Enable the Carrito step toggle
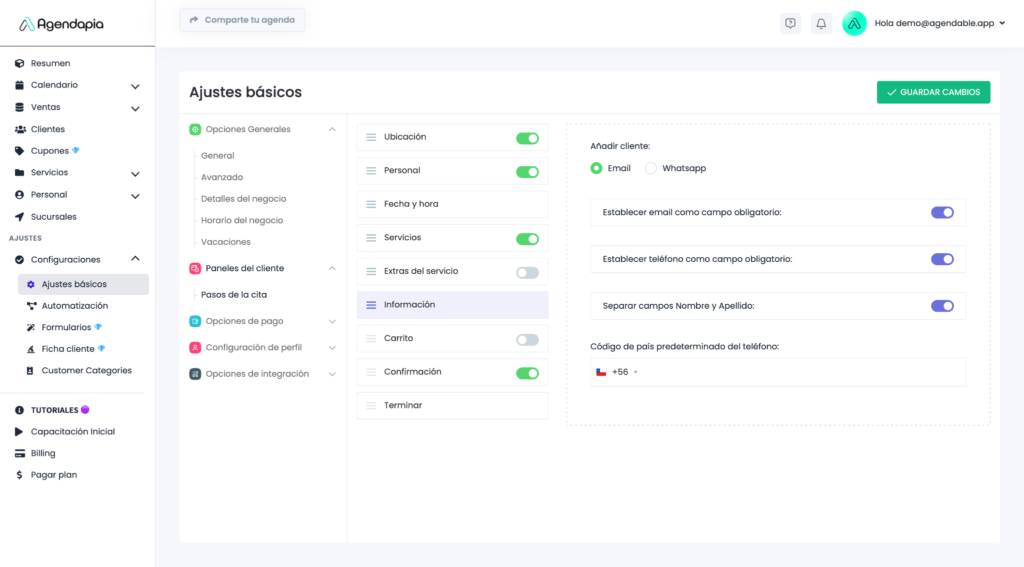The image size is (1024, 567). point(527,340)
